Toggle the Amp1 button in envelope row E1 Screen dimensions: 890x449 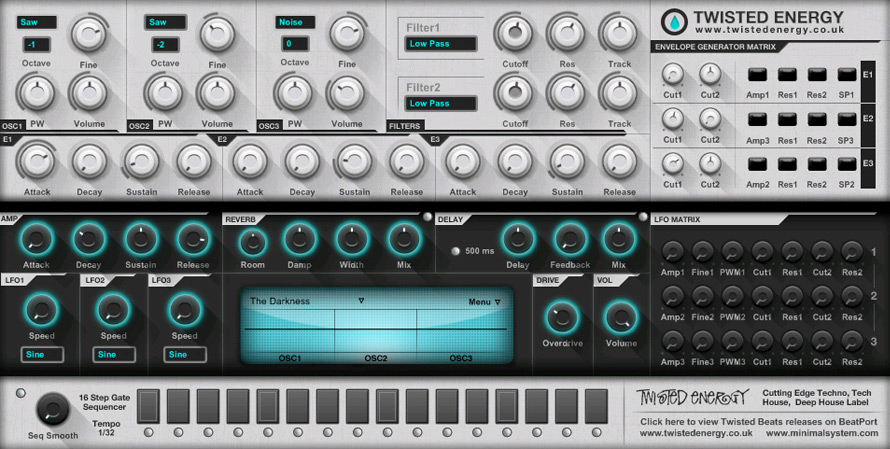(x=757, y=75)
